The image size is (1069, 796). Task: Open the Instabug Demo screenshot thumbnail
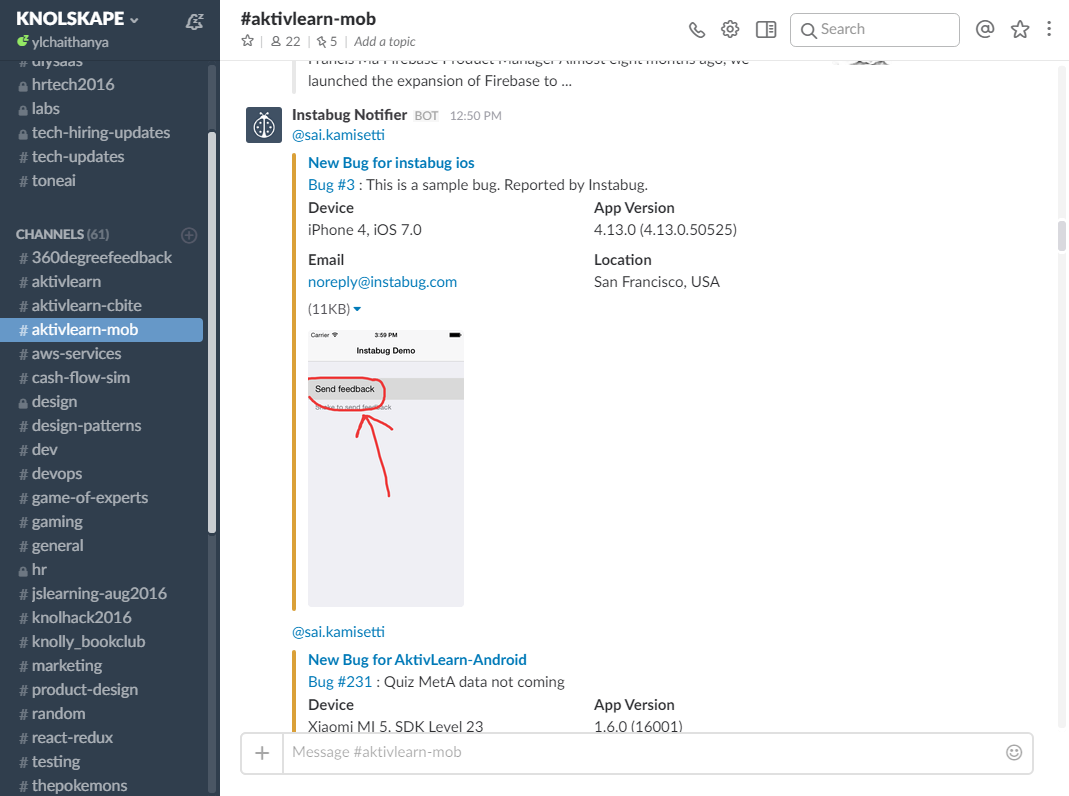(386, 468)
